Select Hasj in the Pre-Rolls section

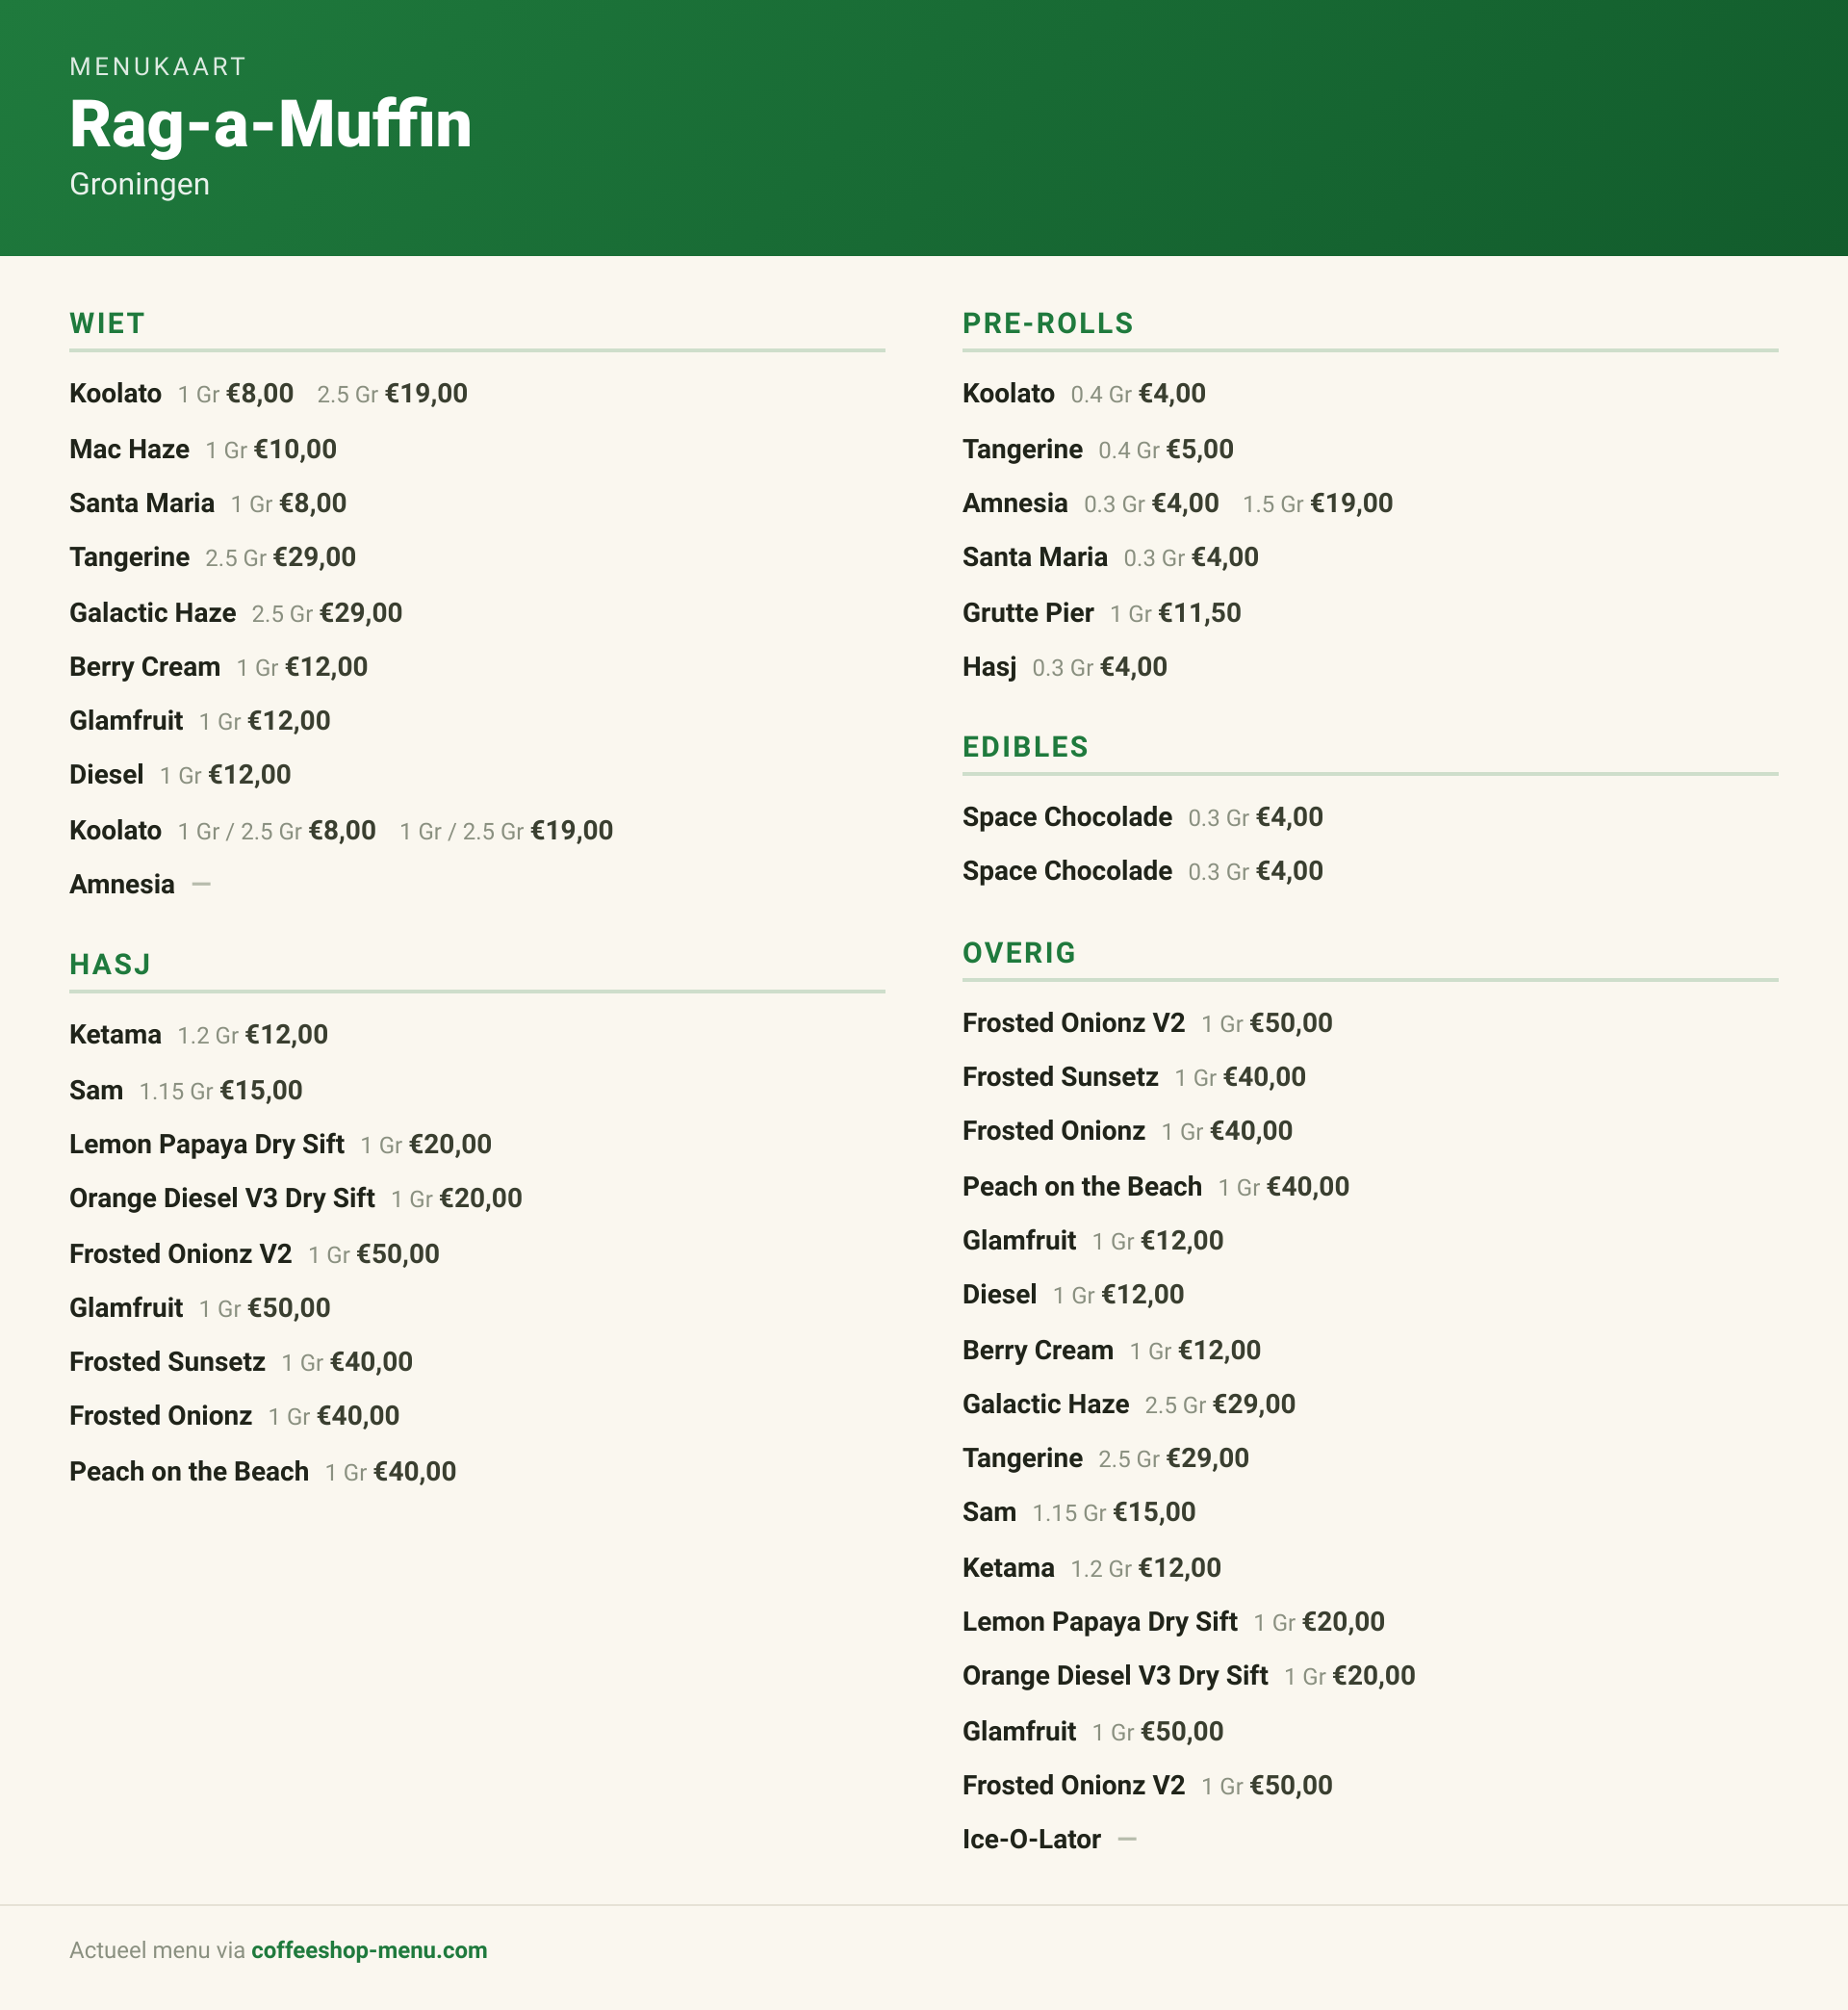pyautogui.click(x=989, y=666)
